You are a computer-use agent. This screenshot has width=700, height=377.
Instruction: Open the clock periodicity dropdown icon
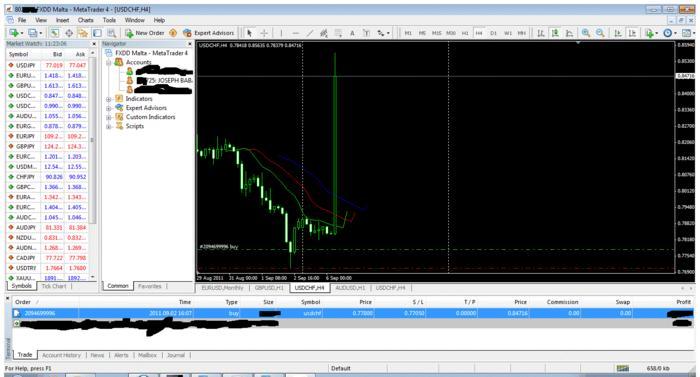click(669, 33)
